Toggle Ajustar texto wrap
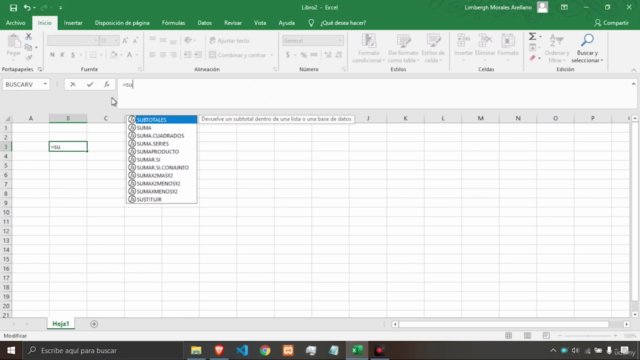 [x=229, y=41]
